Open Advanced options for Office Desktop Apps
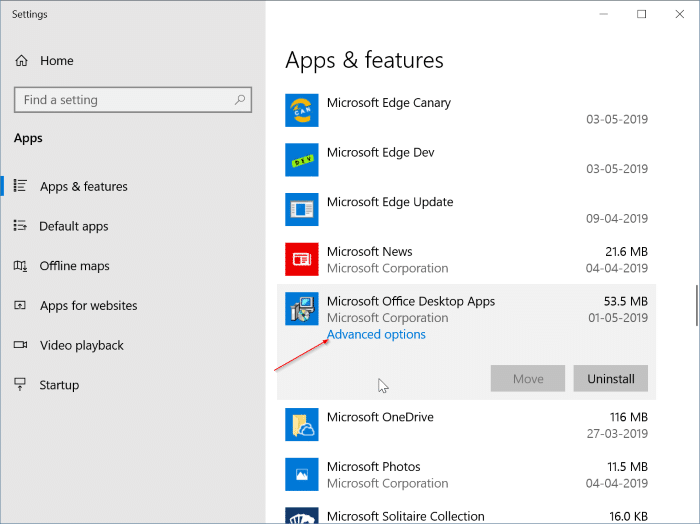700x524 pixels. click(376, 334)
